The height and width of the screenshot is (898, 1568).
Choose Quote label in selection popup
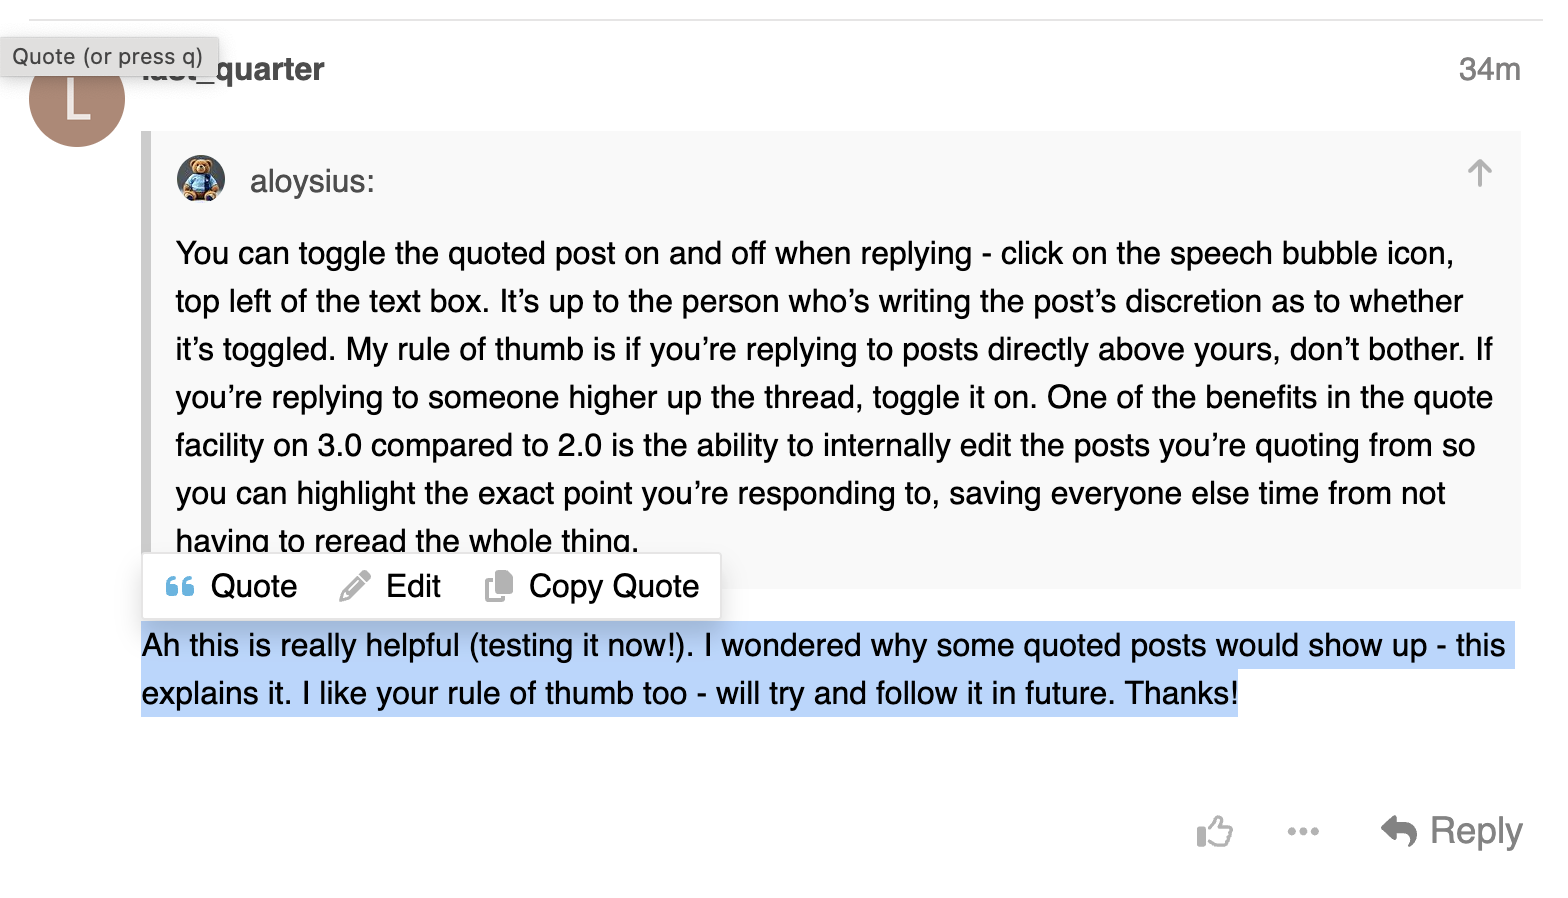click(x=254, y=586)
